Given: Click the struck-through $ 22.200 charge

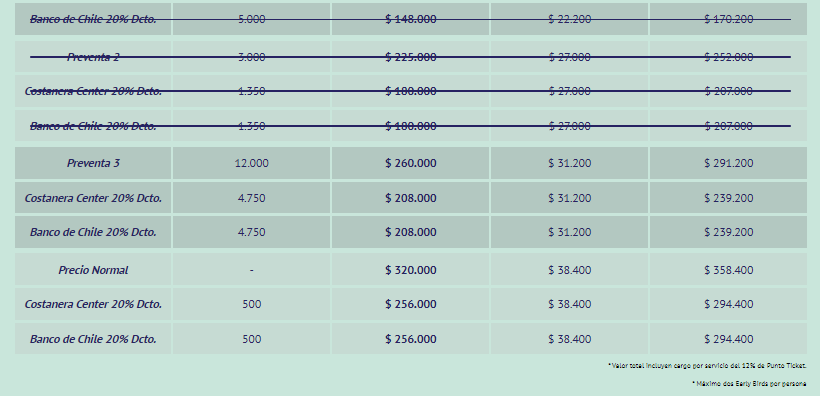Looking at the screenshot, I should click(570, 19).
